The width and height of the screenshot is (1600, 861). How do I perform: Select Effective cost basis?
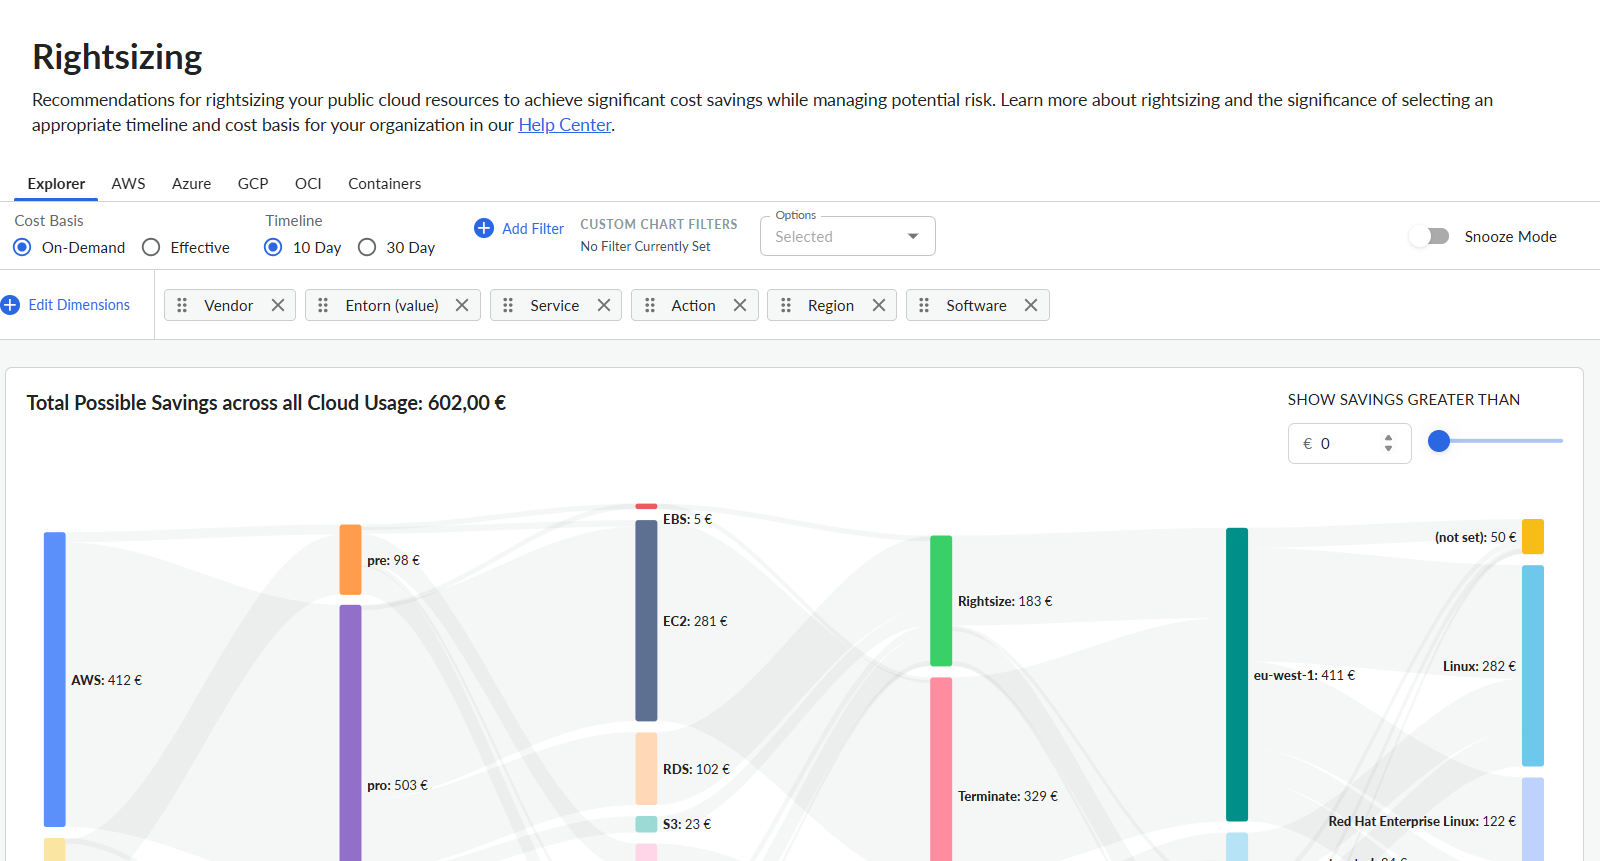click(x=151, y=247)
